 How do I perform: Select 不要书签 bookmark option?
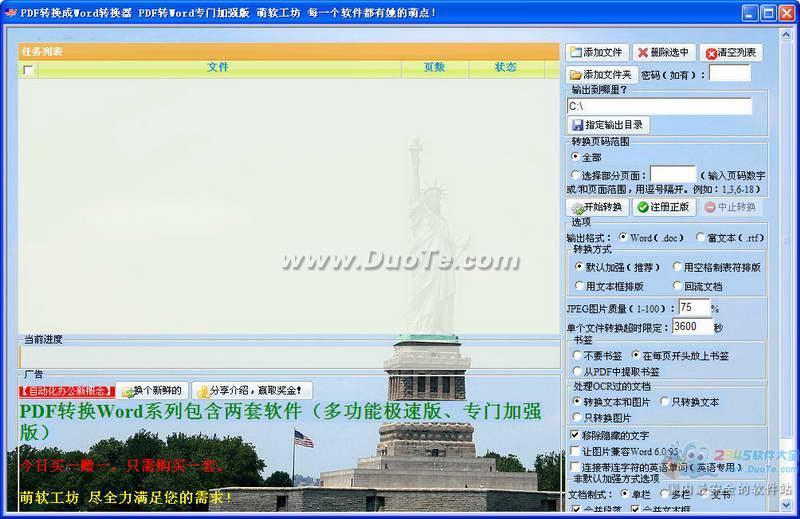coord(577,355)
